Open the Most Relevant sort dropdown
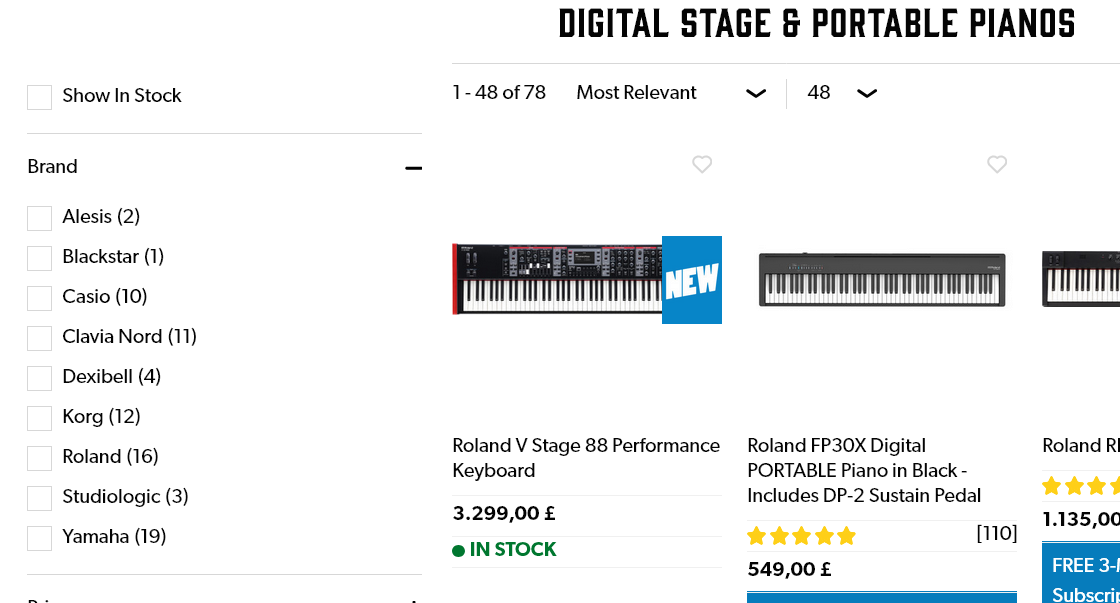1120x603 pixels. click(670, 93)
